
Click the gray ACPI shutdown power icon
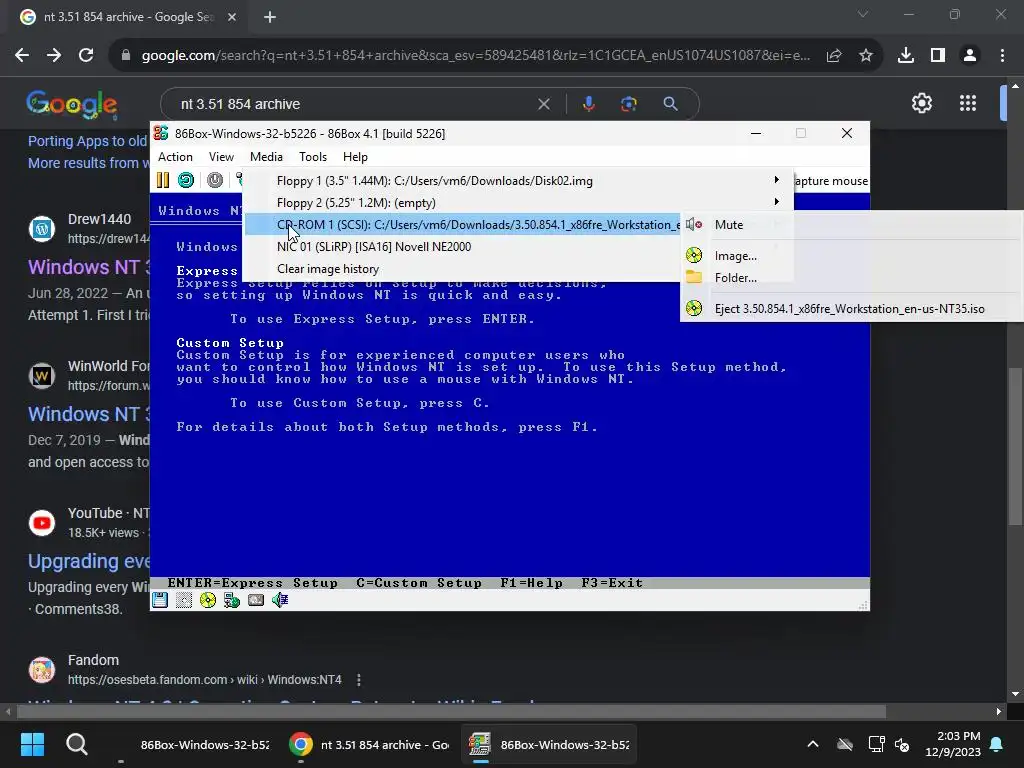coord(215,180)
